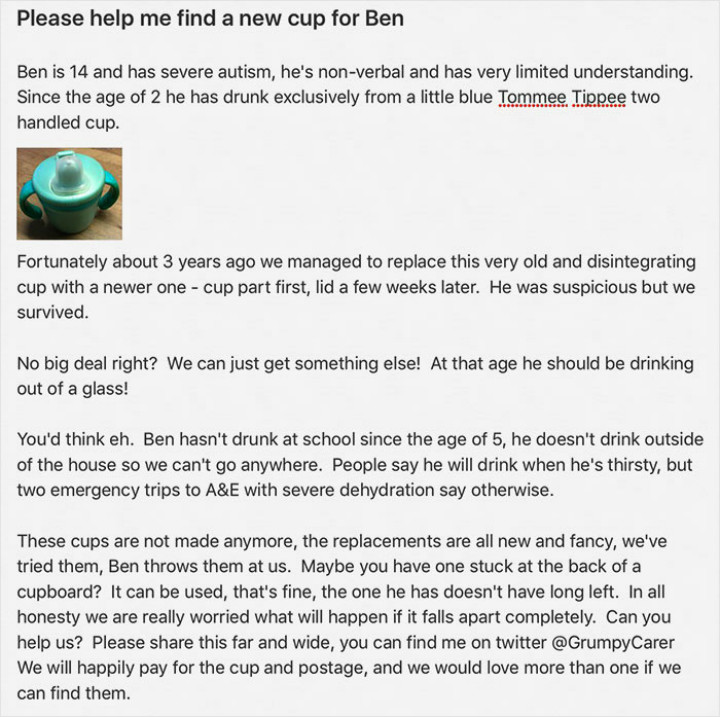Click the spell-flagged word 'Tommee'
720x717 pixels.
tap(533, 97)
